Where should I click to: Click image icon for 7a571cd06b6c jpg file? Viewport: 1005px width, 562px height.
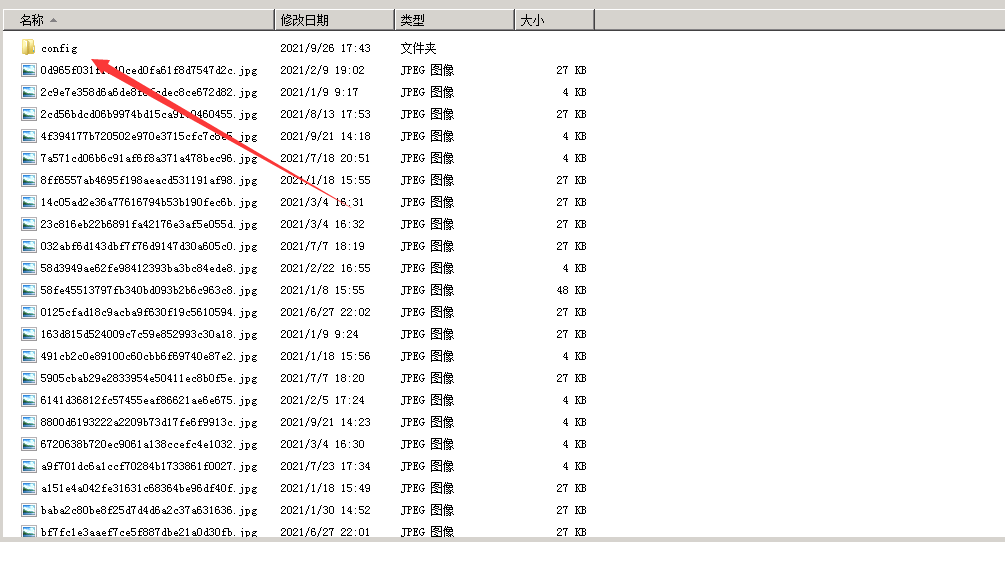(x=29, y=158)
